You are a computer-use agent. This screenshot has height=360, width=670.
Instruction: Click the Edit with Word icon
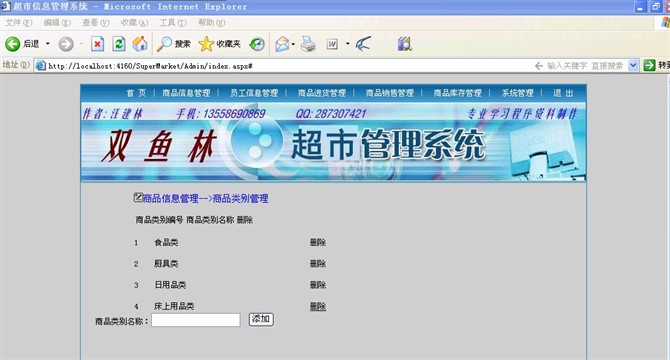(332, 44)
